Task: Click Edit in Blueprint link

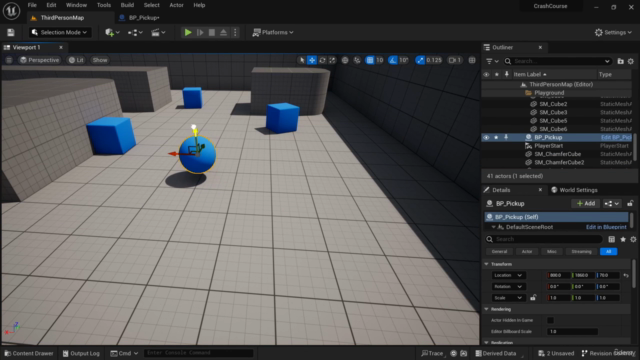Action: pos(606,227)
